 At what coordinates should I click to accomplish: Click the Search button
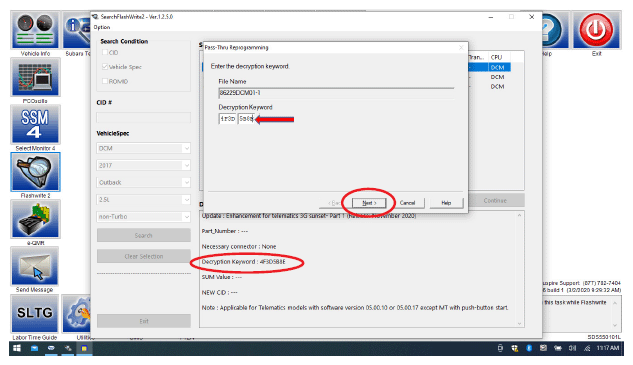pos(144,235)
